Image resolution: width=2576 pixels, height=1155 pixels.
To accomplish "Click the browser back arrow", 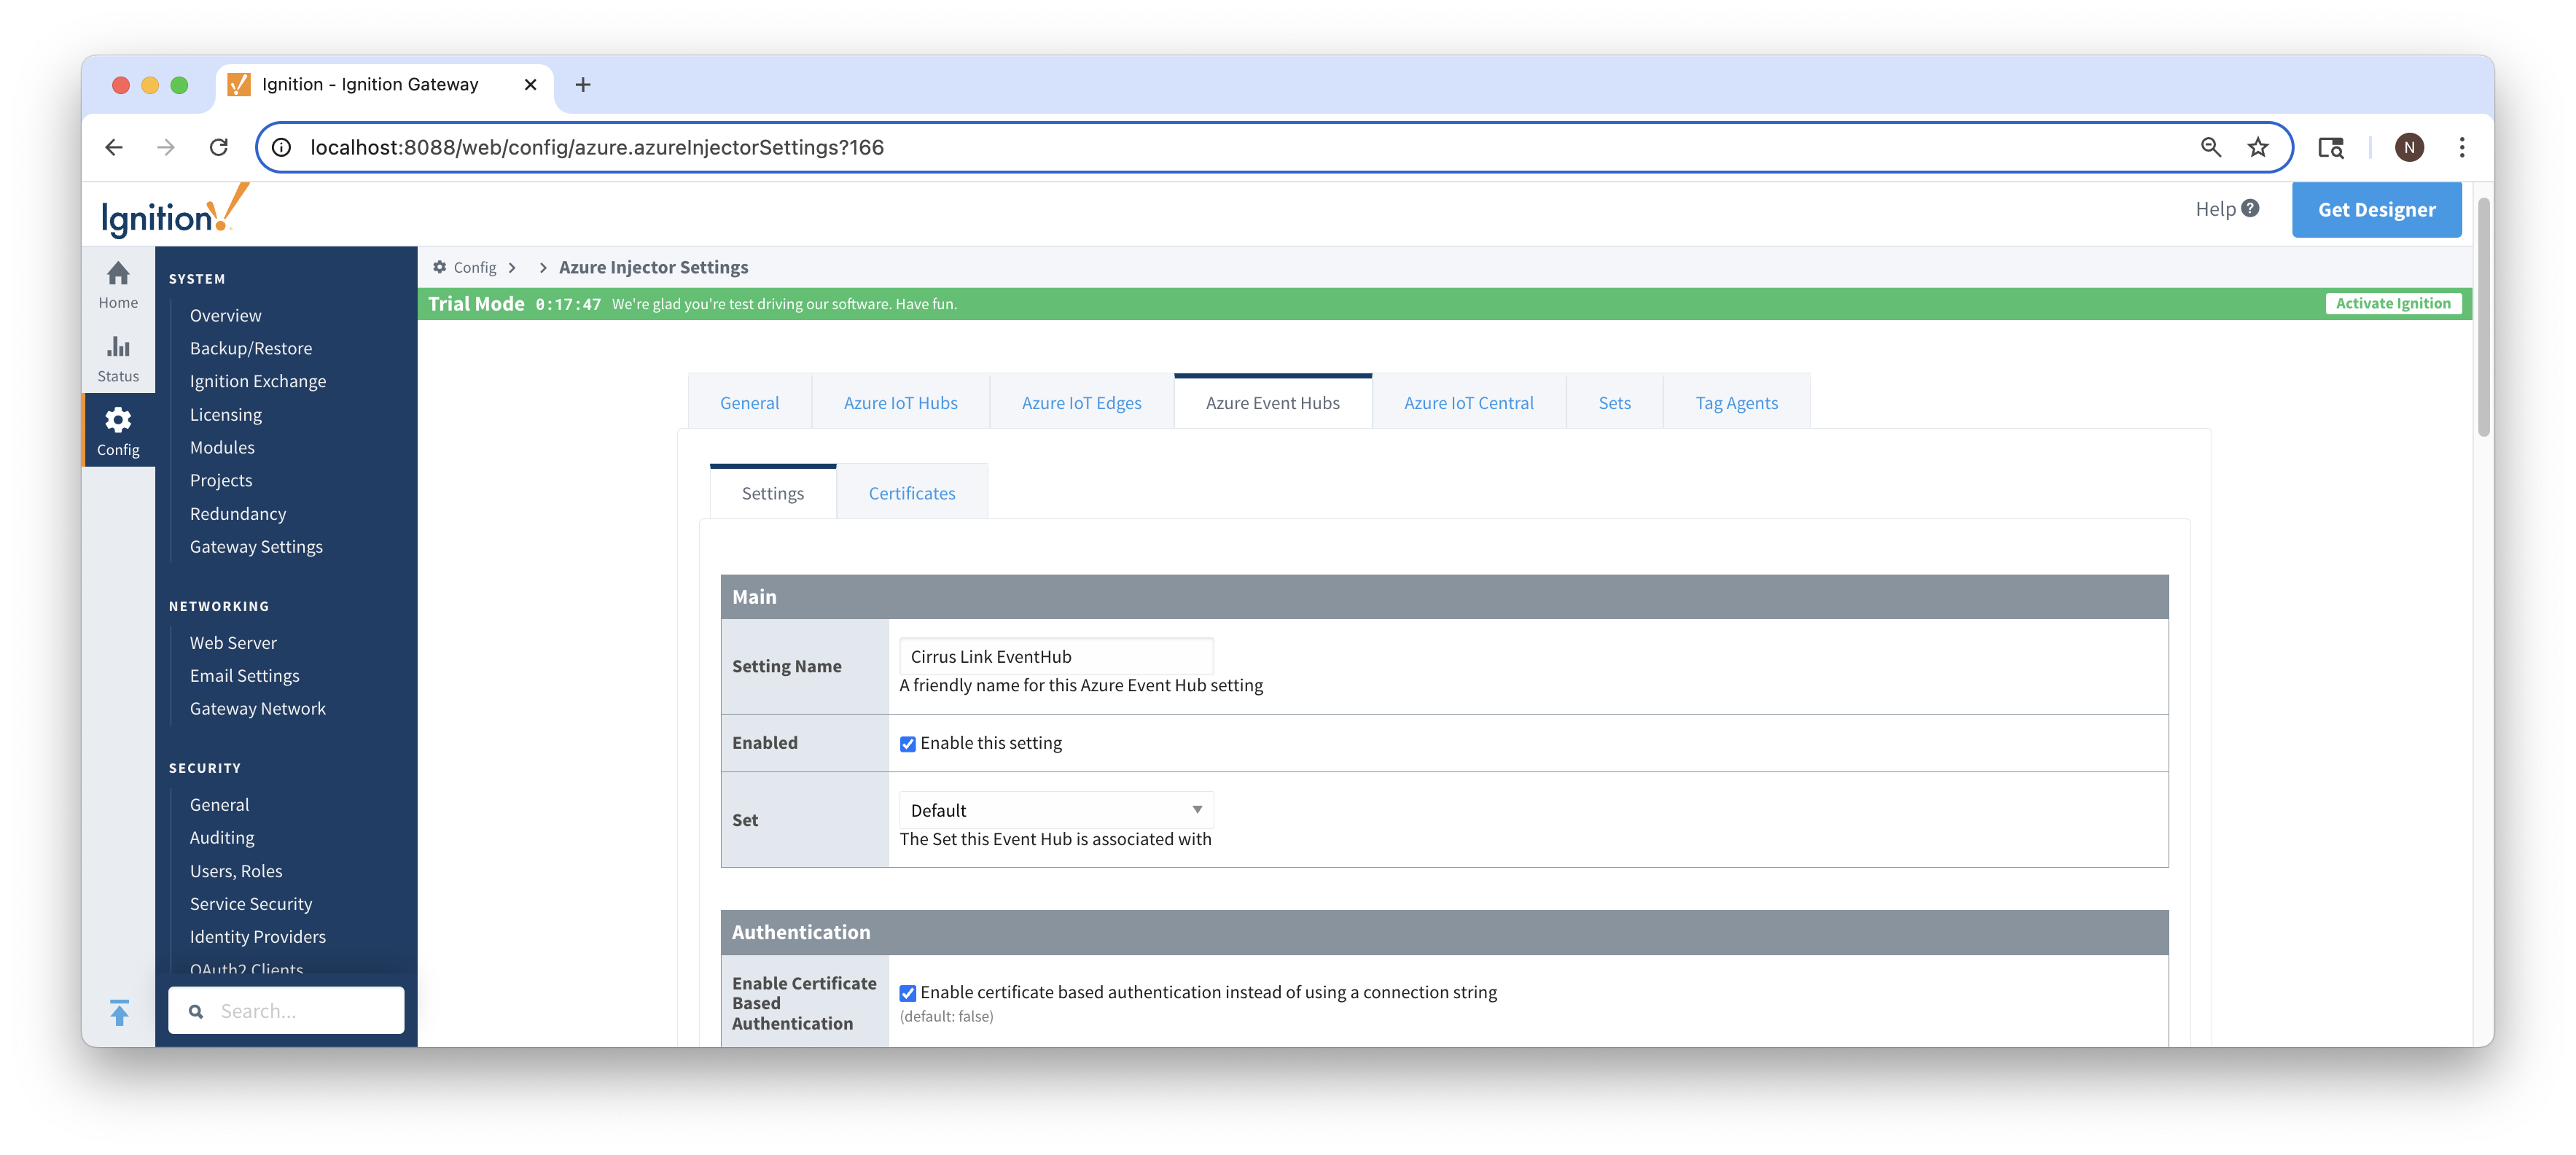I will (114, 147).
